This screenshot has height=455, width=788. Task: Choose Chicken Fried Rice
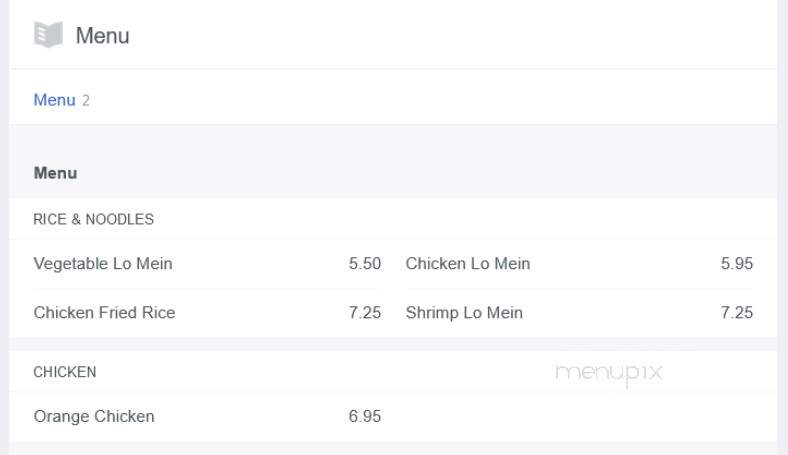(x=105, y=312)
